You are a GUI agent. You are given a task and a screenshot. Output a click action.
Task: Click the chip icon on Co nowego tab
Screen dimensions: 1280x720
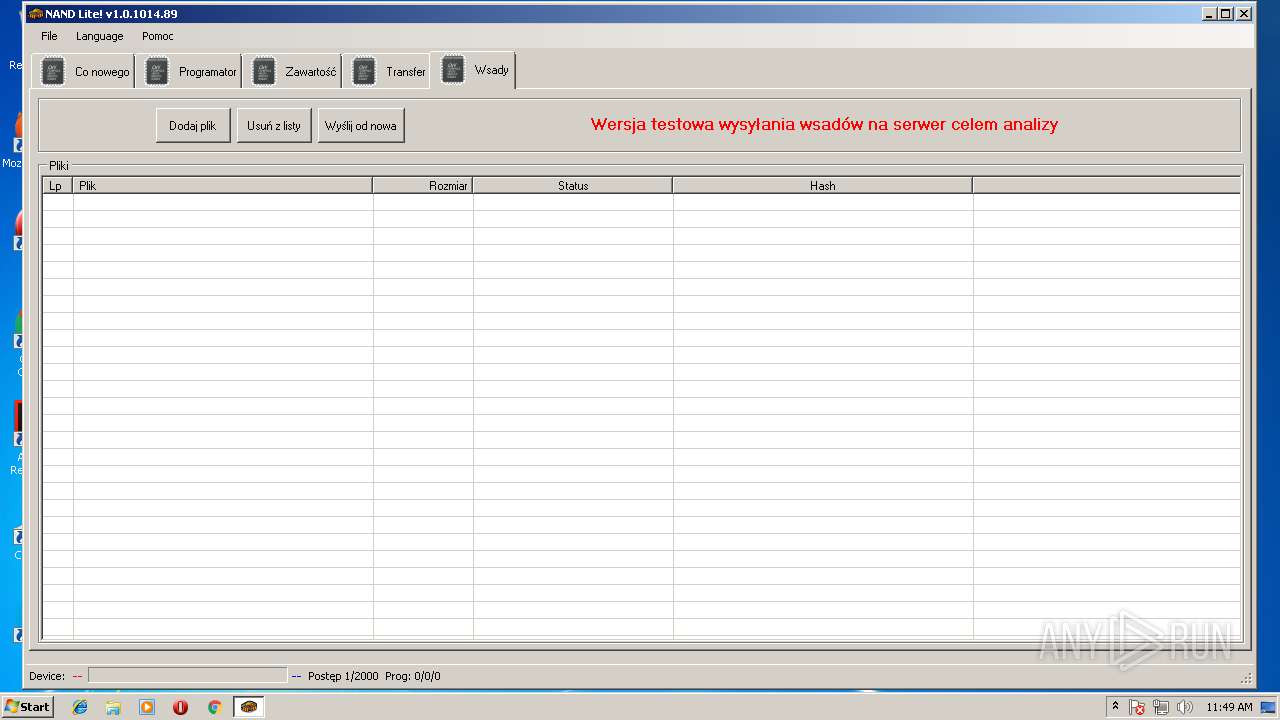[x=53, y=72]
